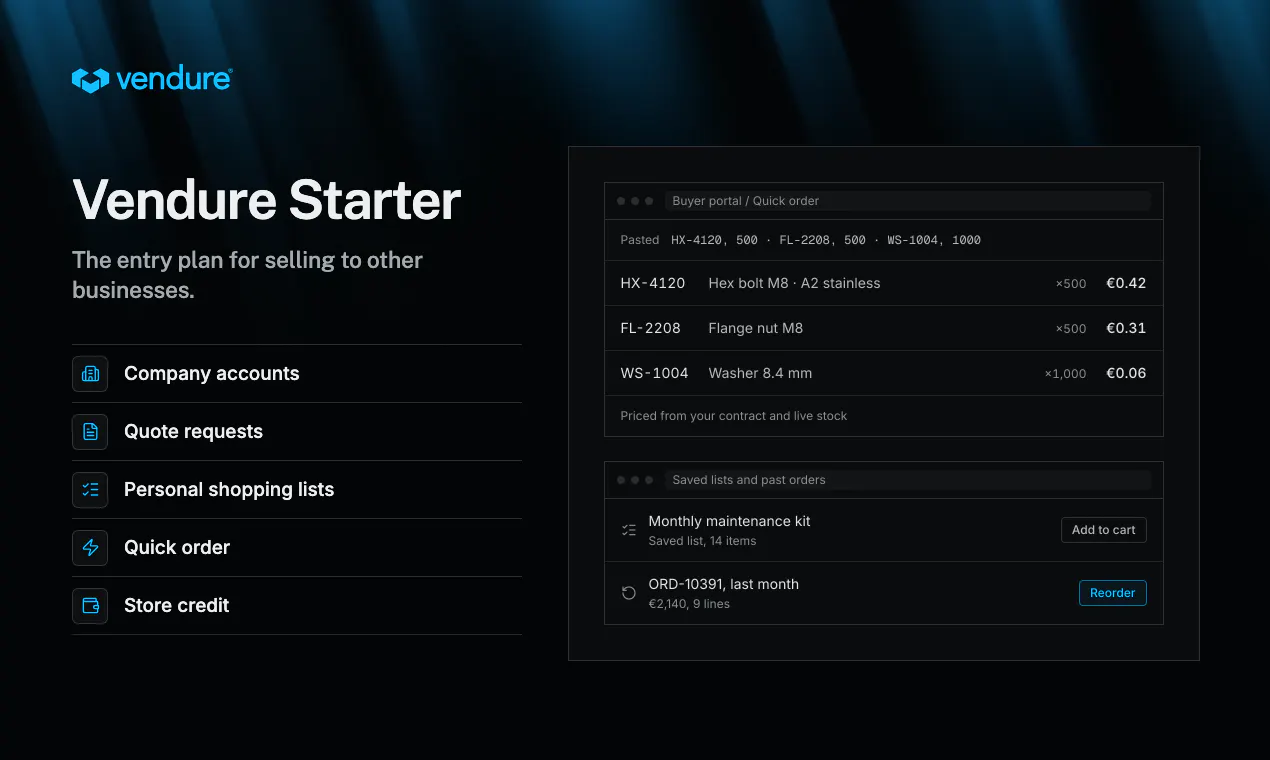Click the €0.42 price
Viewport: 1270px width, 760px height.
pyautogui.click(x=1126, y=283)
